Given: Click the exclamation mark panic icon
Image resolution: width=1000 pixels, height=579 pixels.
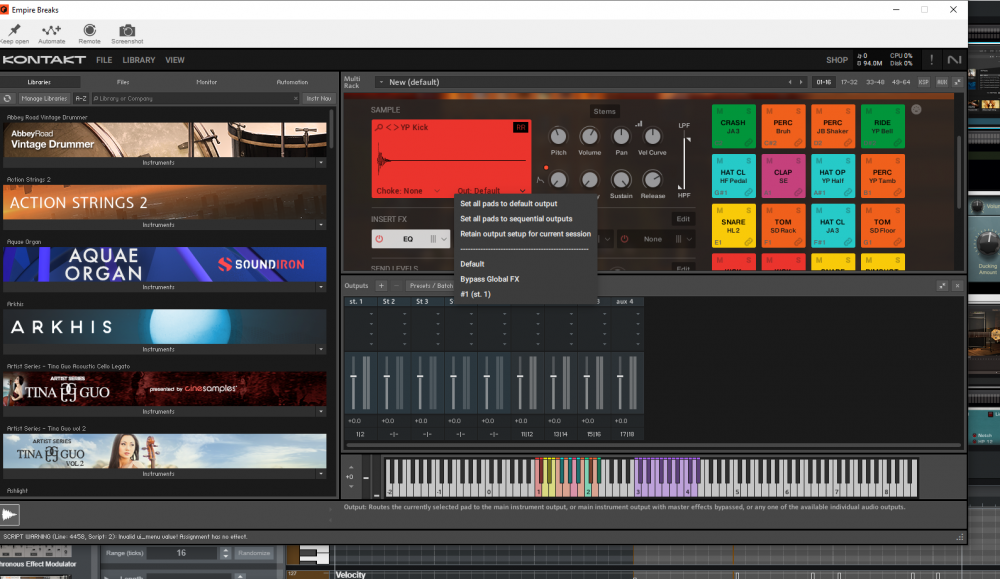Looking at the screenshot, I should pyautogui.click(x=931, y=60).
